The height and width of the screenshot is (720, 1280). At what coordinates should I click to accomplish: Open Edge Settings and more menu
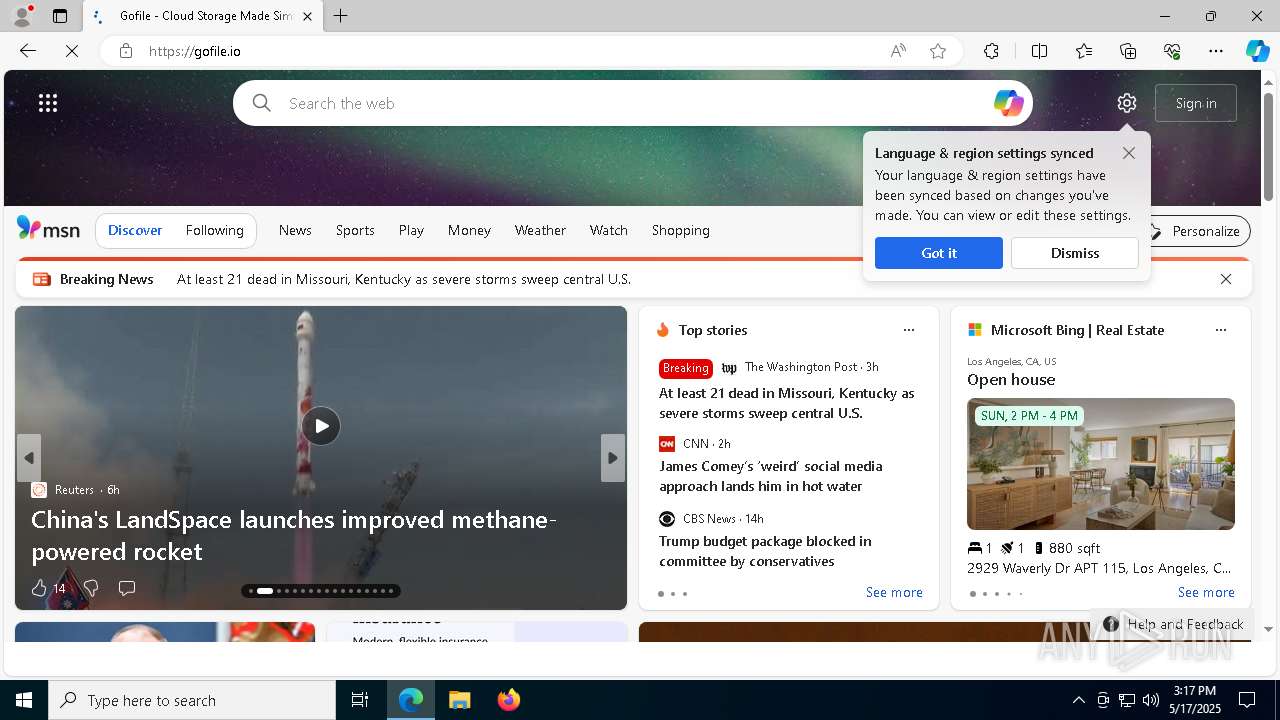coord(1216,51)
